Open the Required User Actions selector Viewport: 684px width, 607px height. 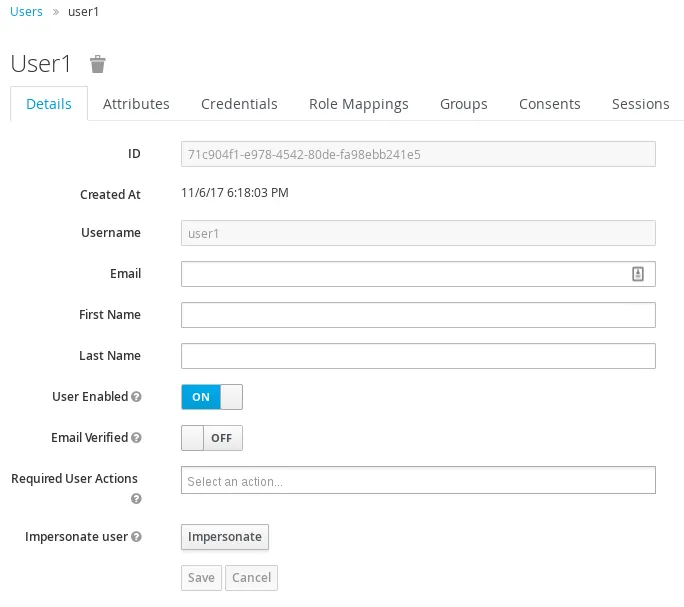coord(418,480)
